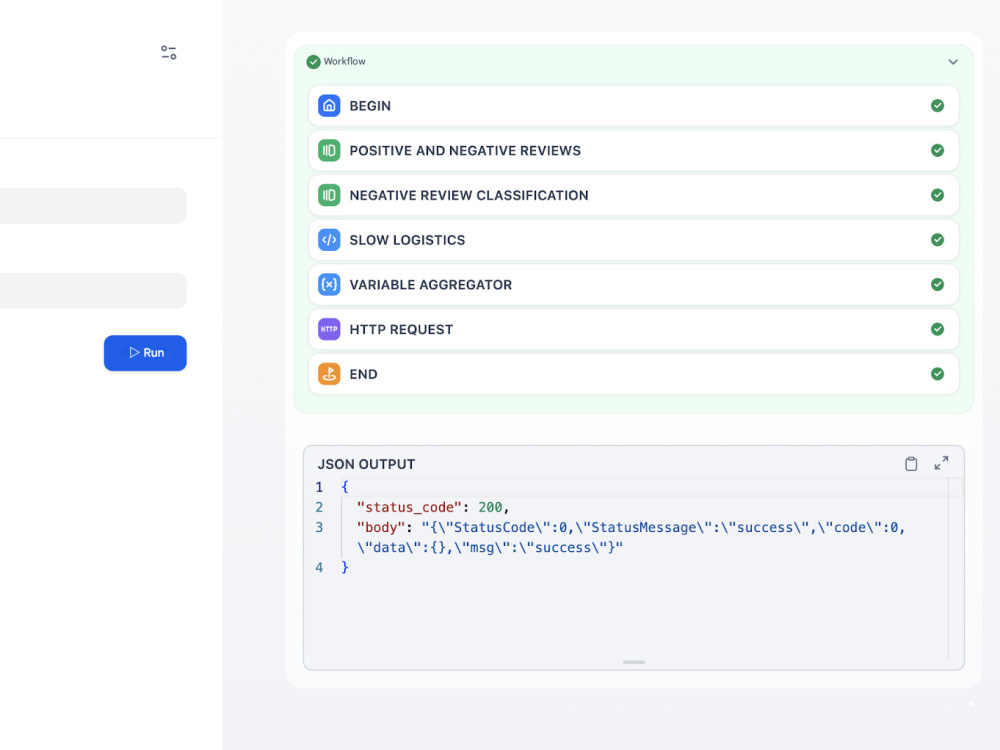Click the Workflow label text
Image resolution: width=1000 pixels, height=750 pixels.
344,61
